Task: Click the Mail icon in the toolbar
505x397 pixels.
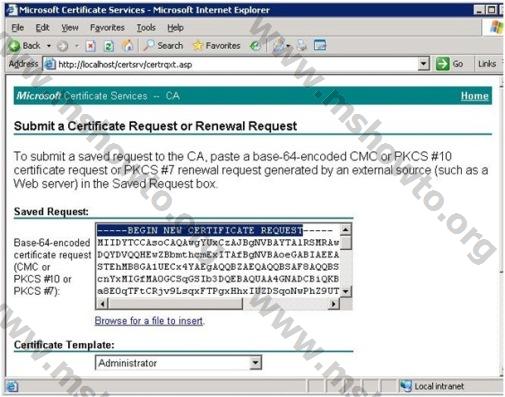Action: (279, 46)
